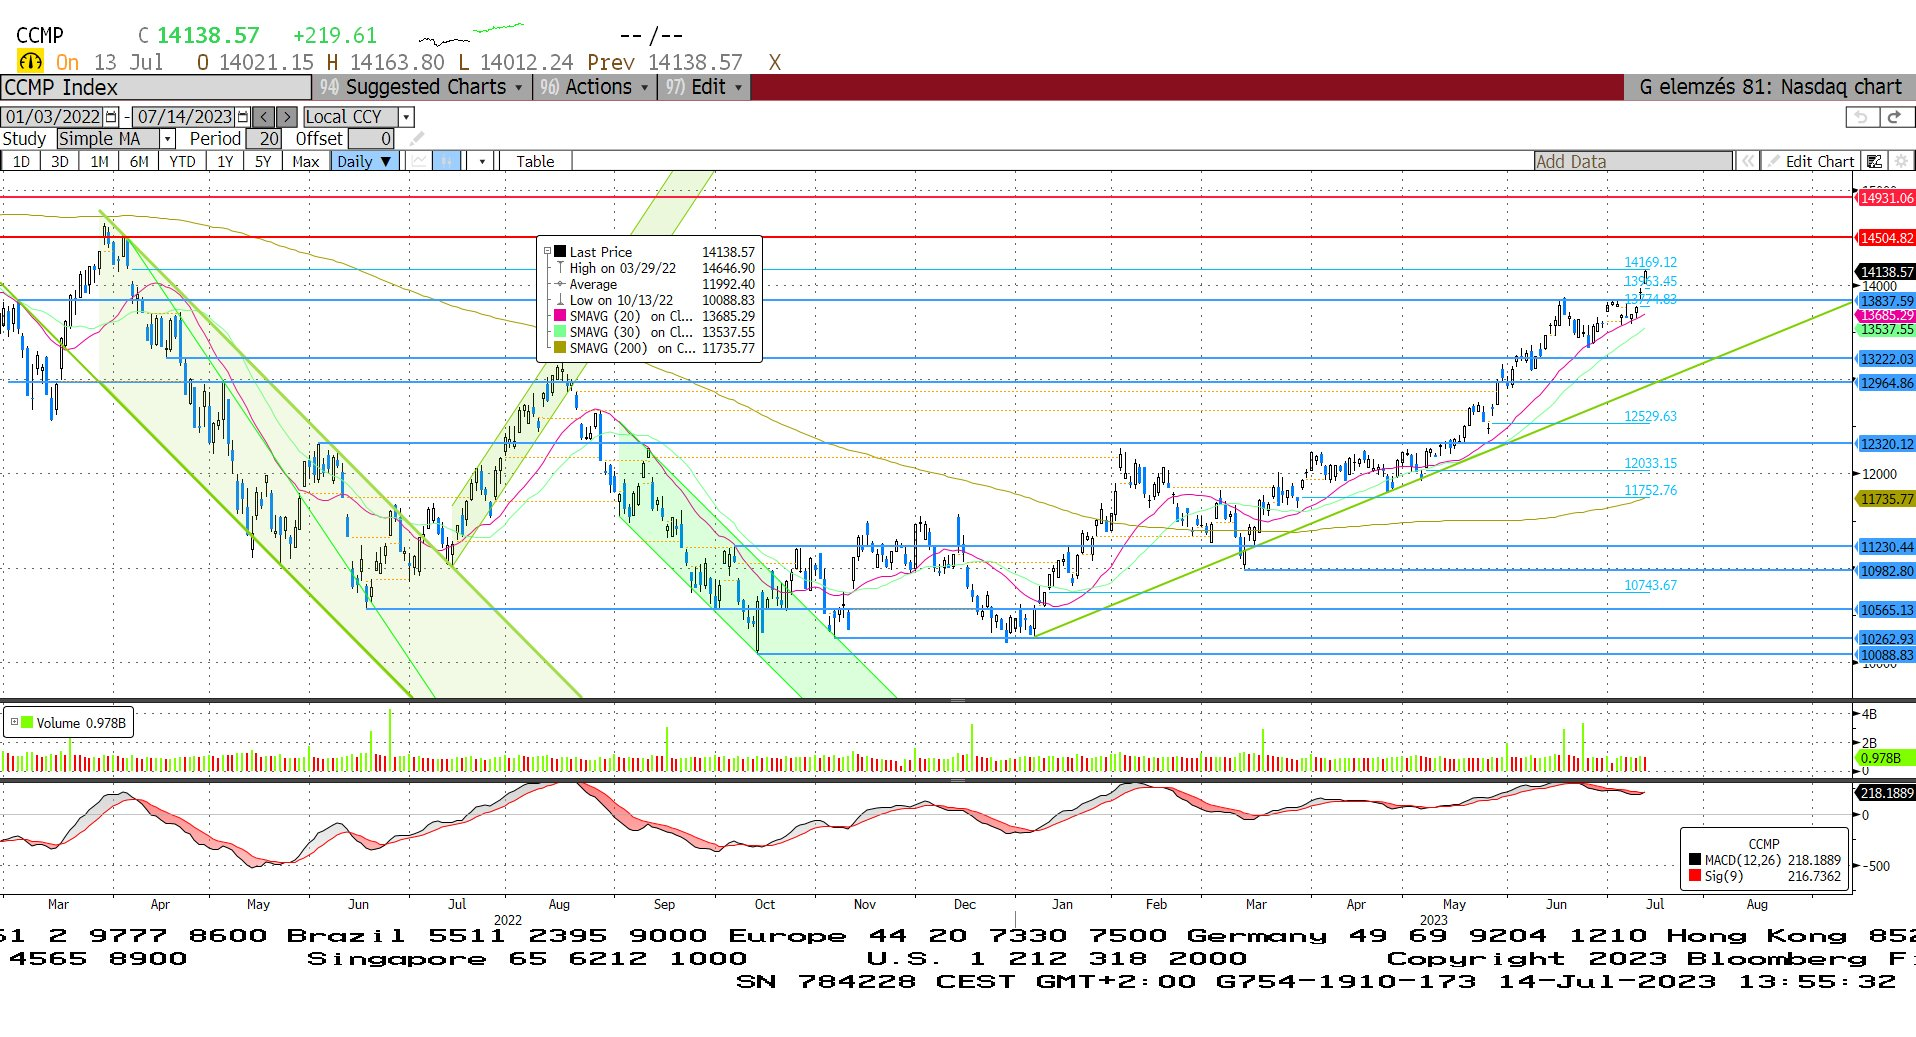The image size is (1916, 1037).
Task: Click the start date field 01/03/2022
Action: 53,117
